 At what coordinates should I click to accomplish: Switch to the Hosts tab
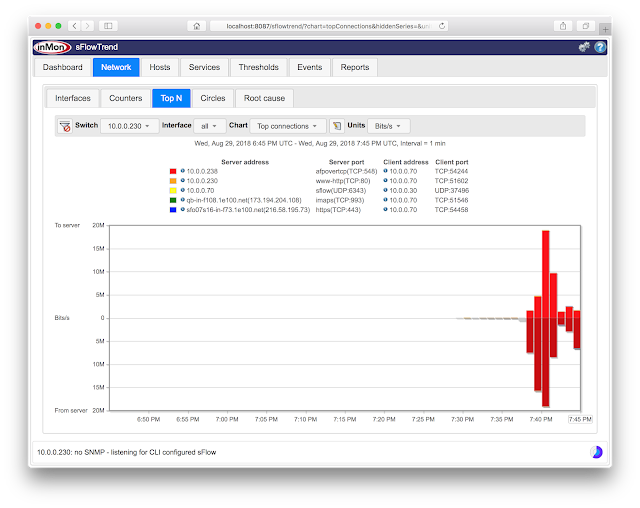click(x=160, y=67)
